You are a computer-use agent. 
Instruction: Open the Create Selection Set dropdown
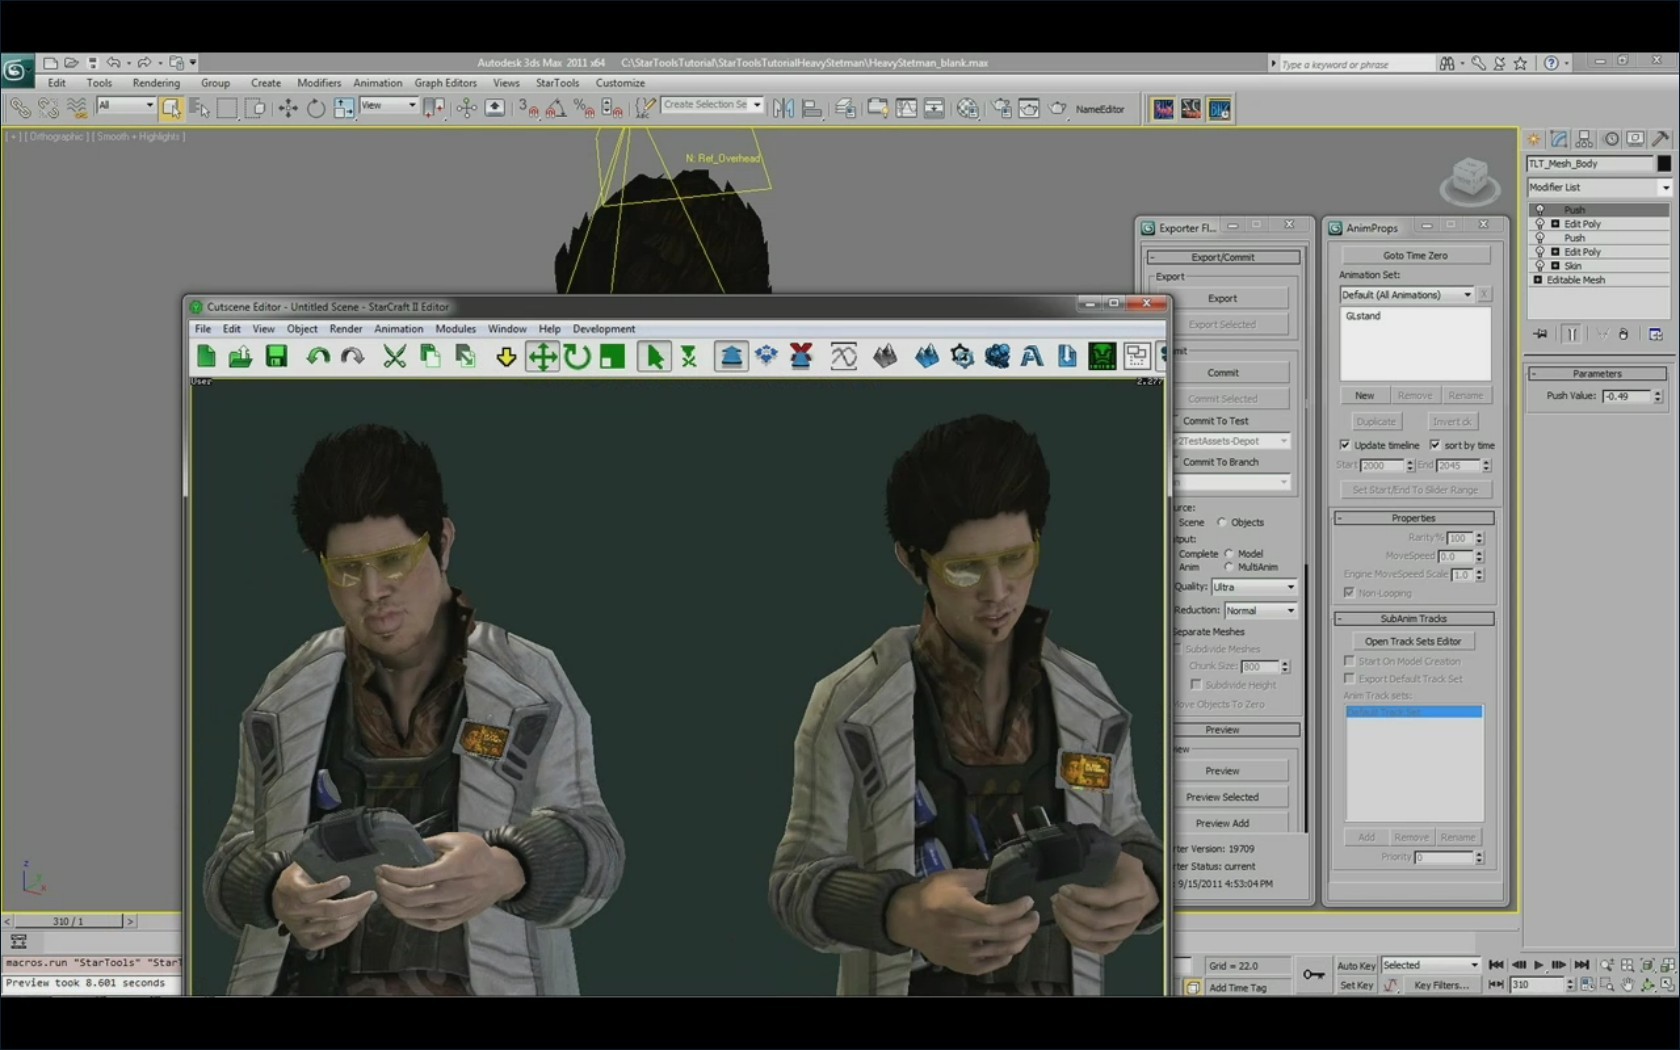713,105
